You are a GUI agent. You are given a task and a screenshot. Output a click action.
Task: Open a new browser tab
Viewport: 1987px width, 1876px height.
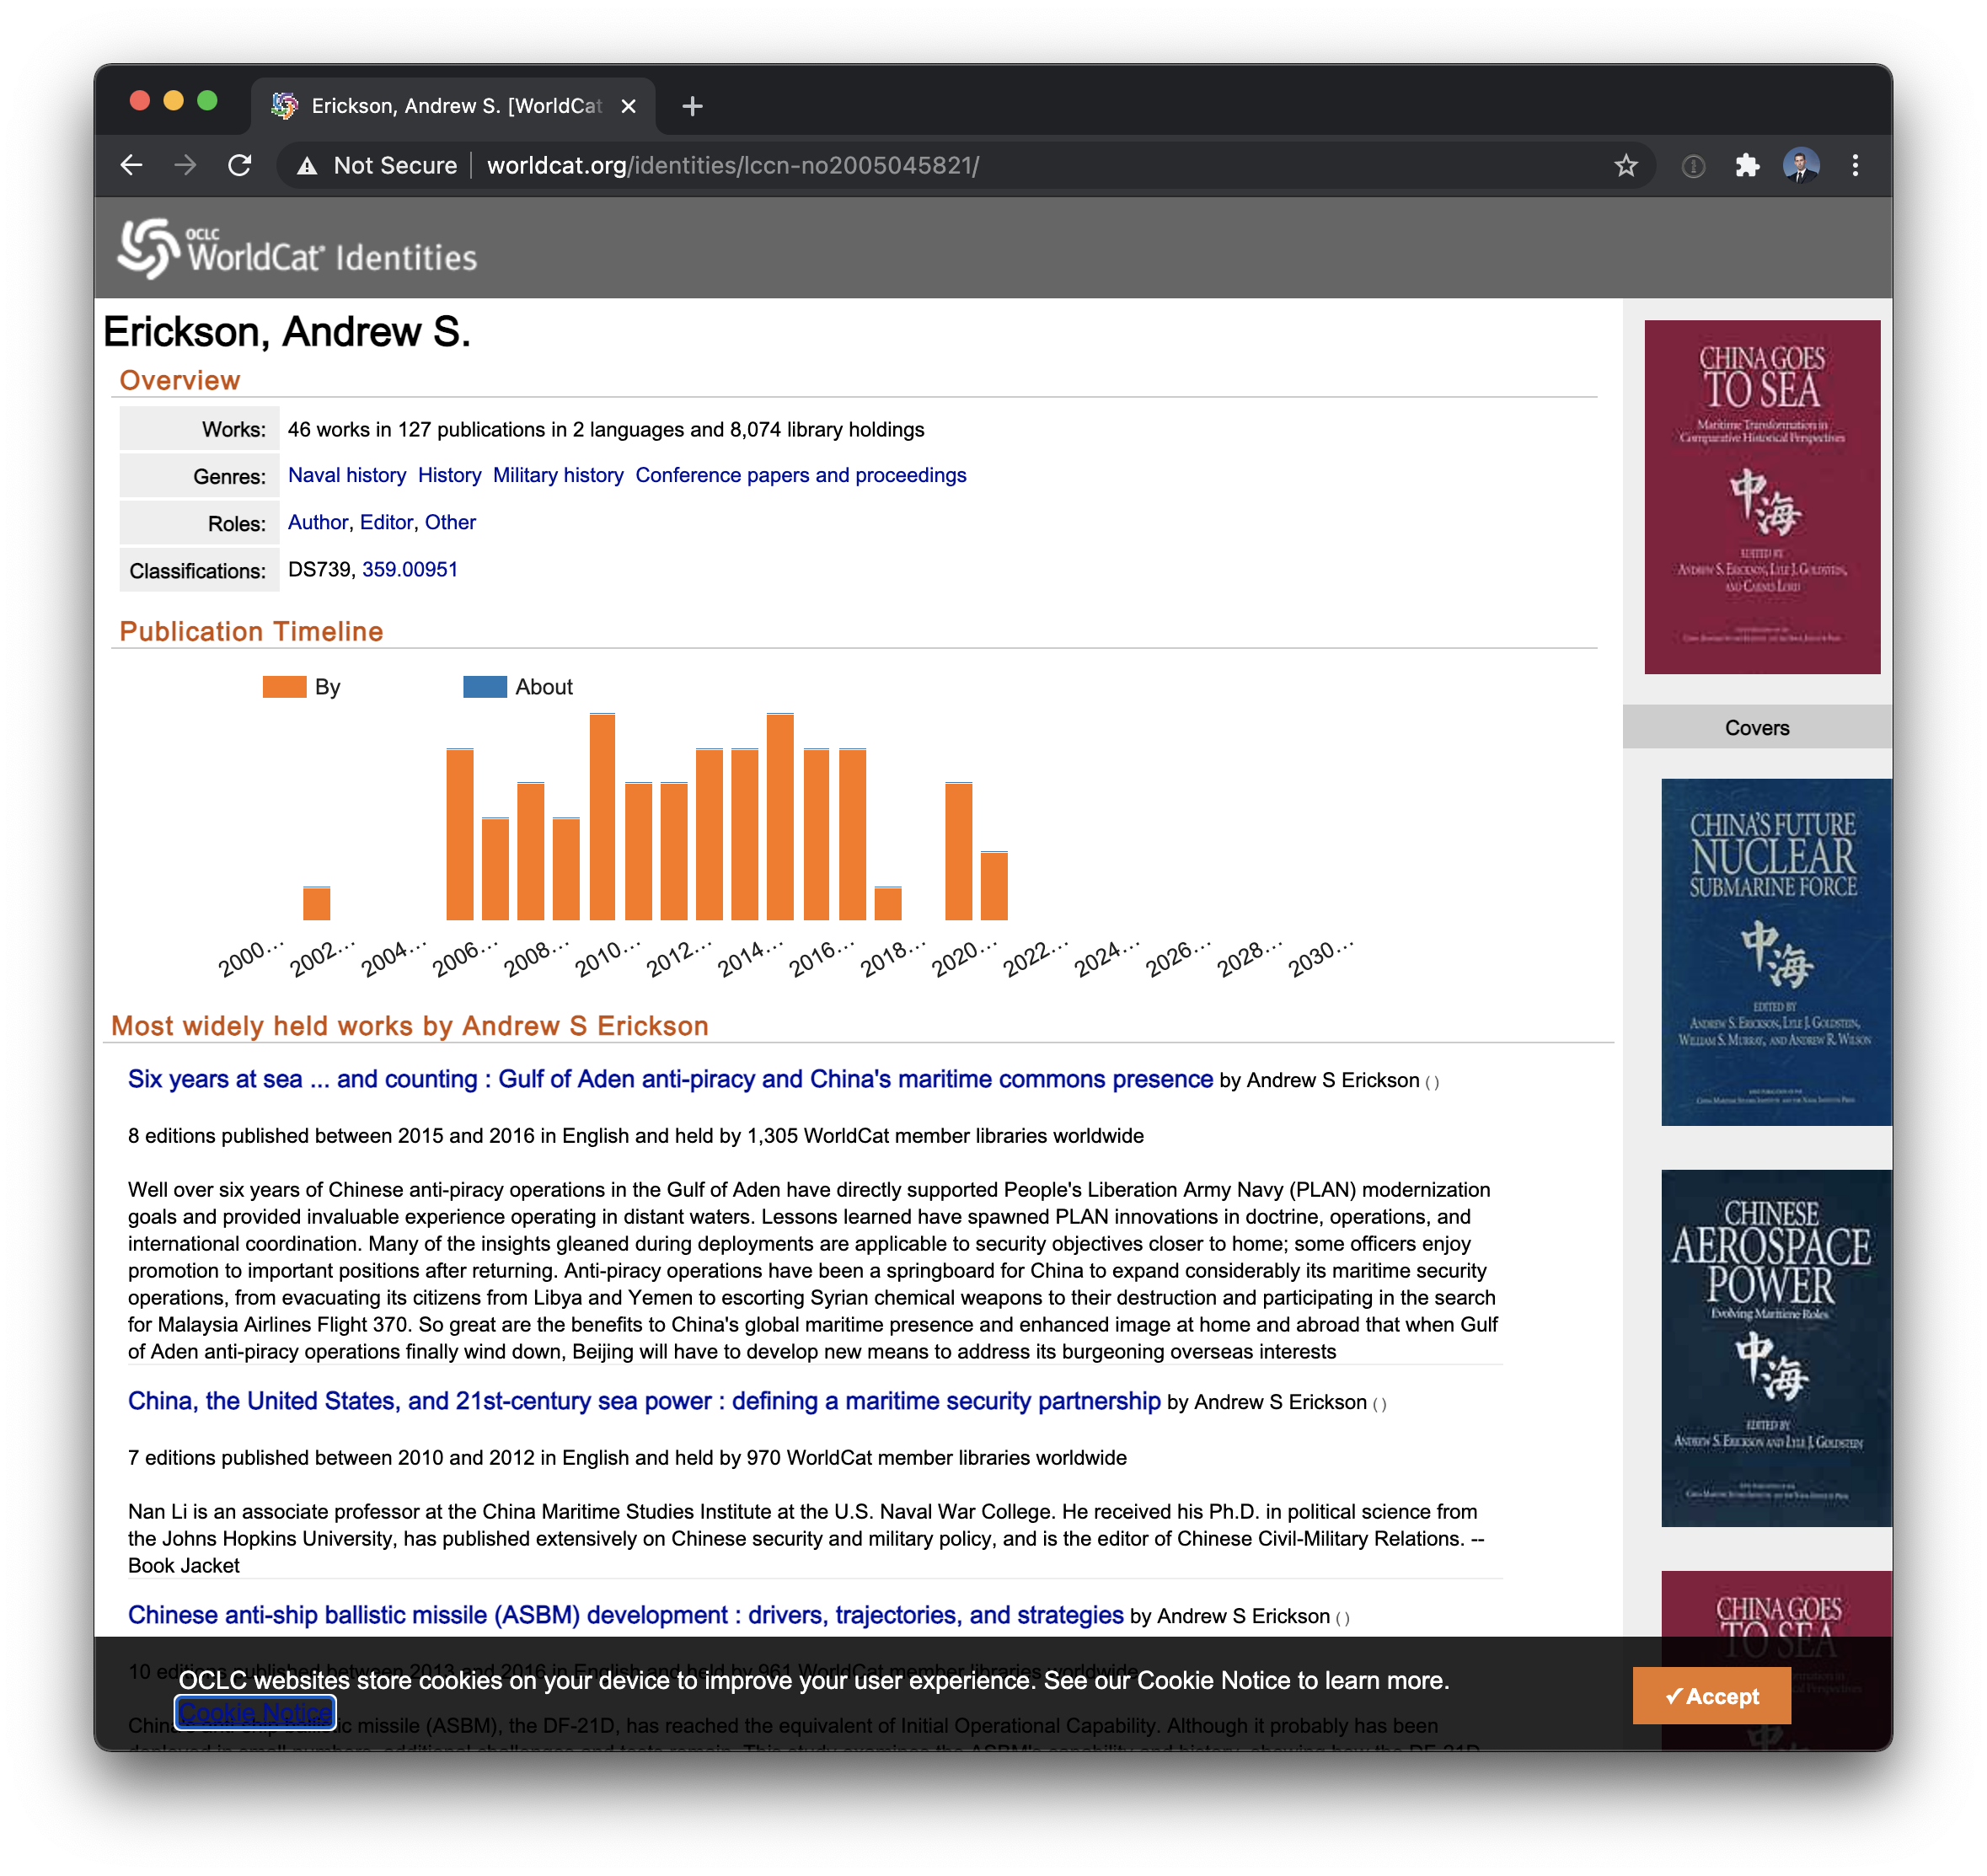692,106
